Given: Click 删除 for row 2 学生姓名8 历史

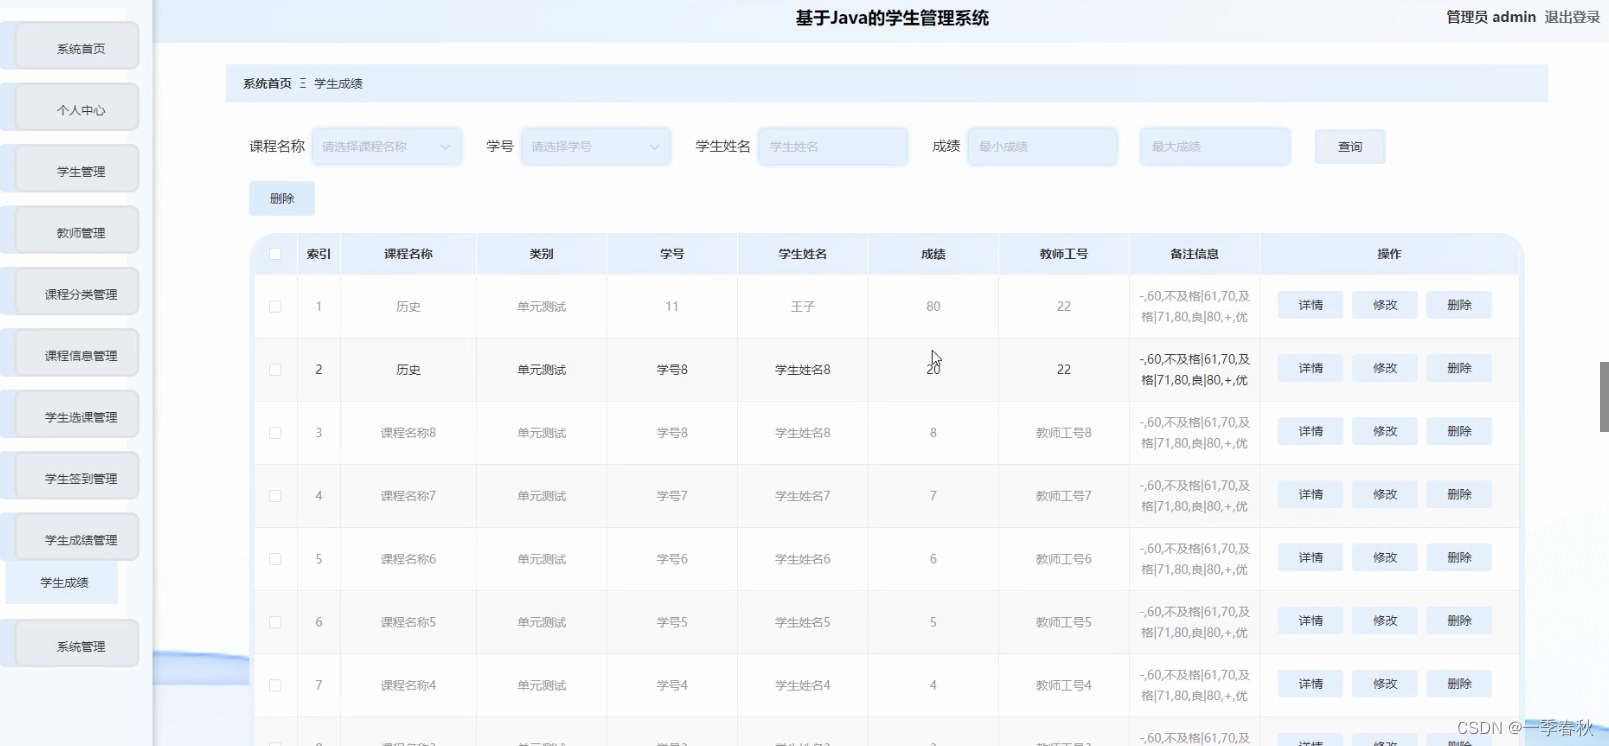Looking at the screenshot, I should coord(1459,368).
